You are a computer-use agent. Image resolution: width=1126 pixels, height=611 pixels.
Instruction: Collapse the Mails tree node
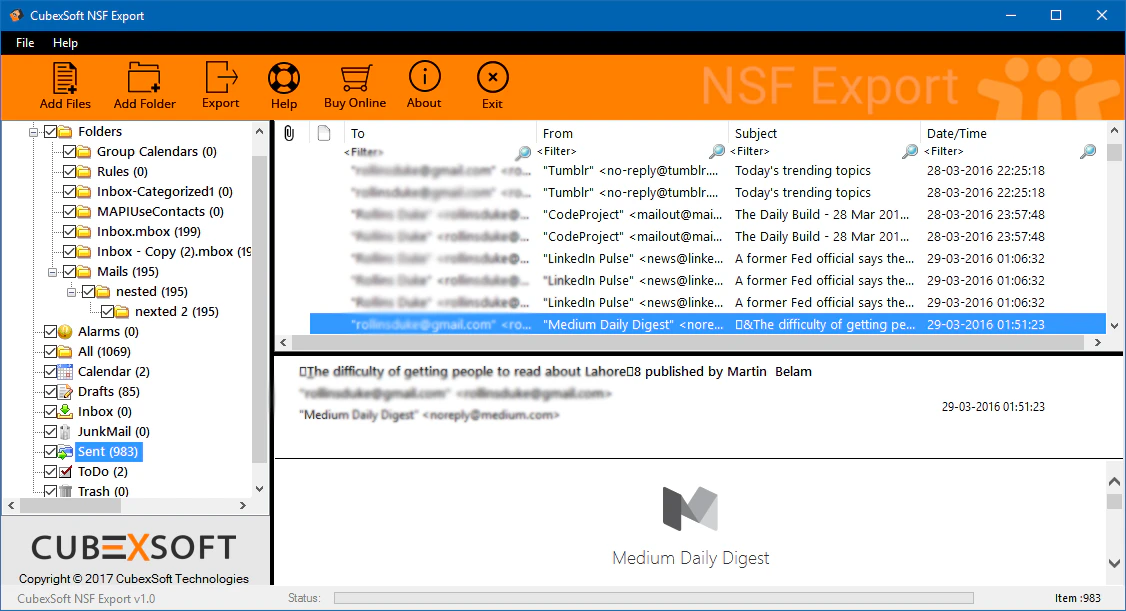click(x=54, y=271)
